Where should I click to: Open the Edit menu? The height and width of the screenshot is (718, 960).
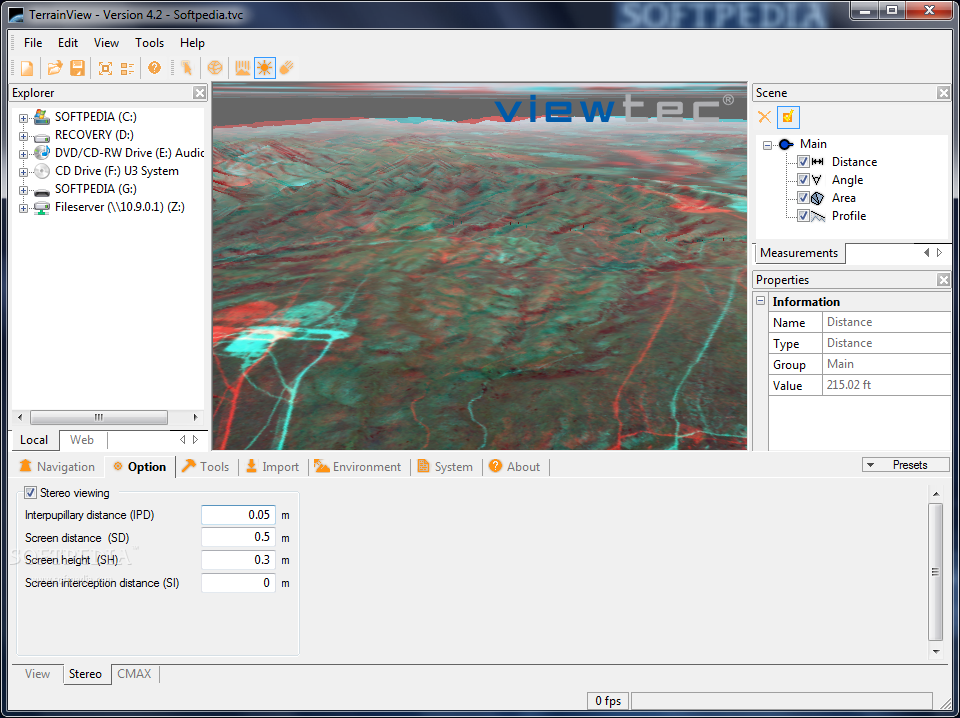coord(68,43)
